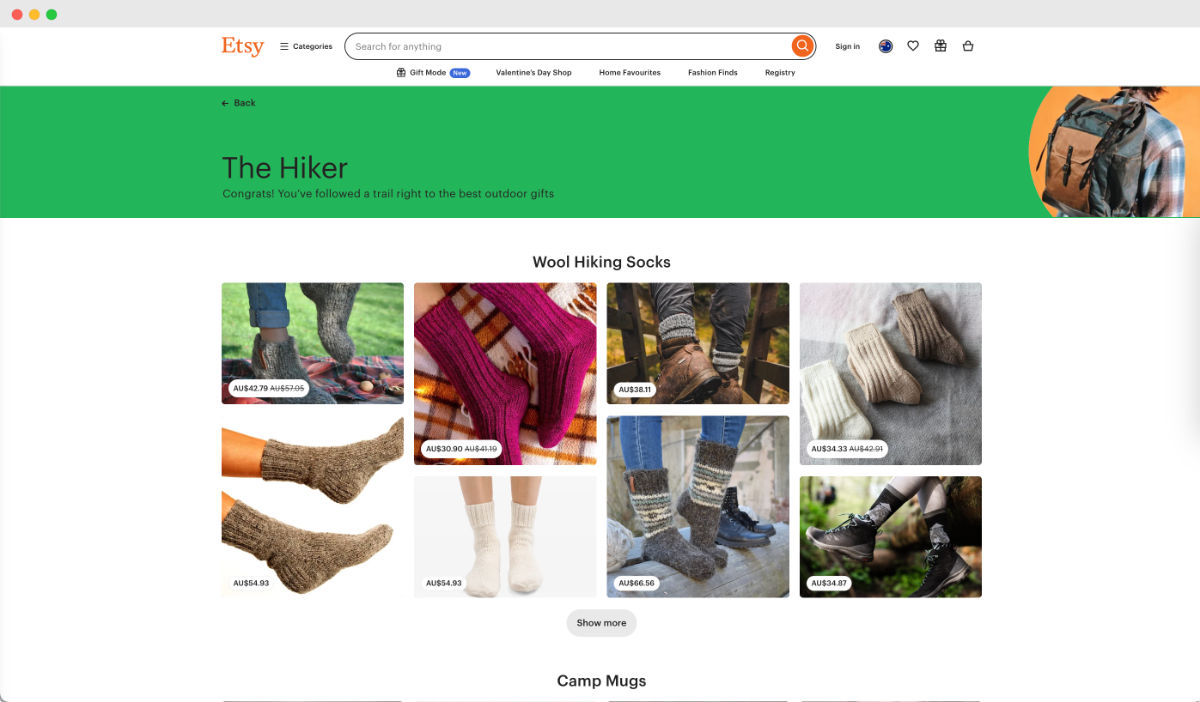Select the AU$66.56 striped wool socks product
This screenshot has width=1200, height=702.
697,505
